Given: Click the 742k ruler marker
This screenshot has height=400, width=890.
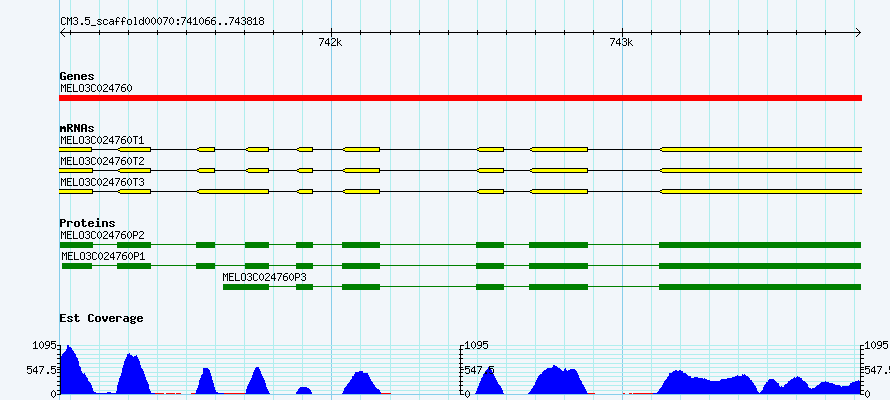Looking at the screenshot, I should tap(330, 43).
